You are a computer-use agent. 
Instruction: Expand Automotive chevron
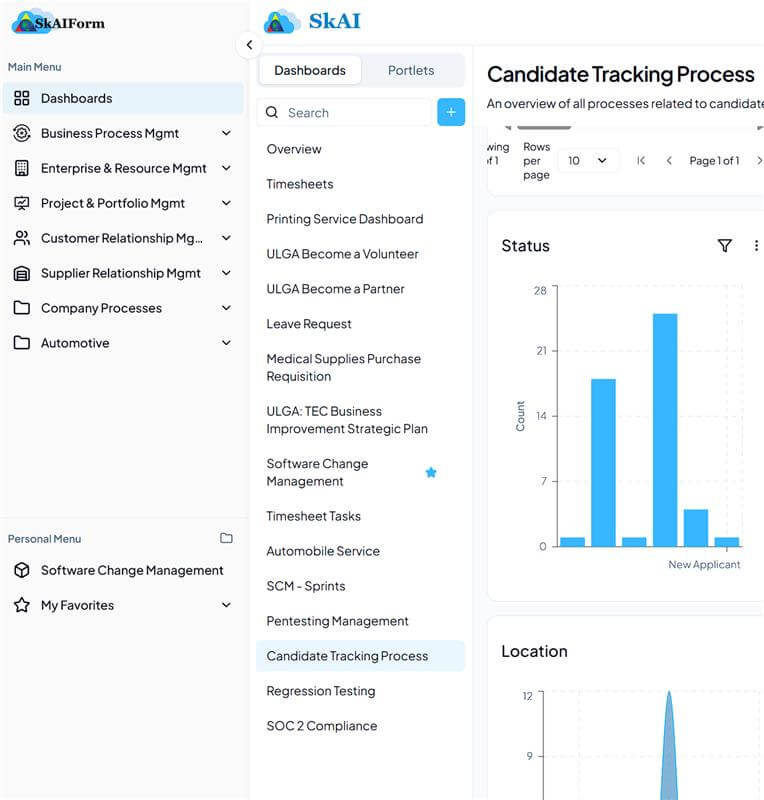click(226, 343)
